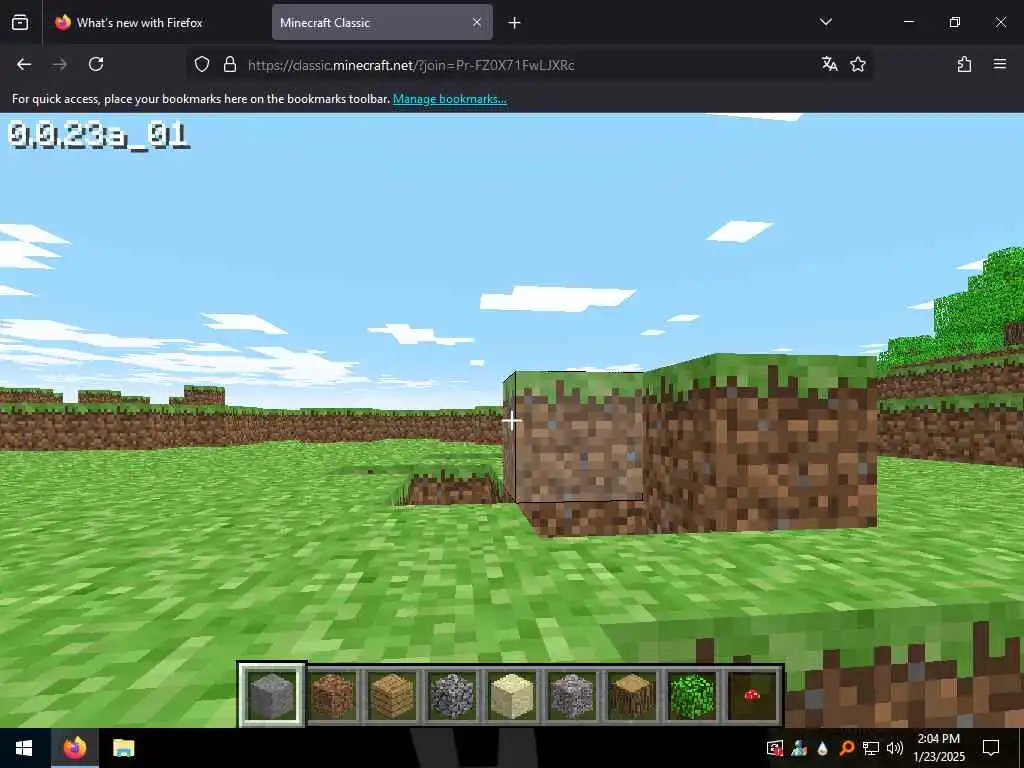
Task: Select the gravel block in hotbar
Action: pyautogui.click(x=572, y=696)
